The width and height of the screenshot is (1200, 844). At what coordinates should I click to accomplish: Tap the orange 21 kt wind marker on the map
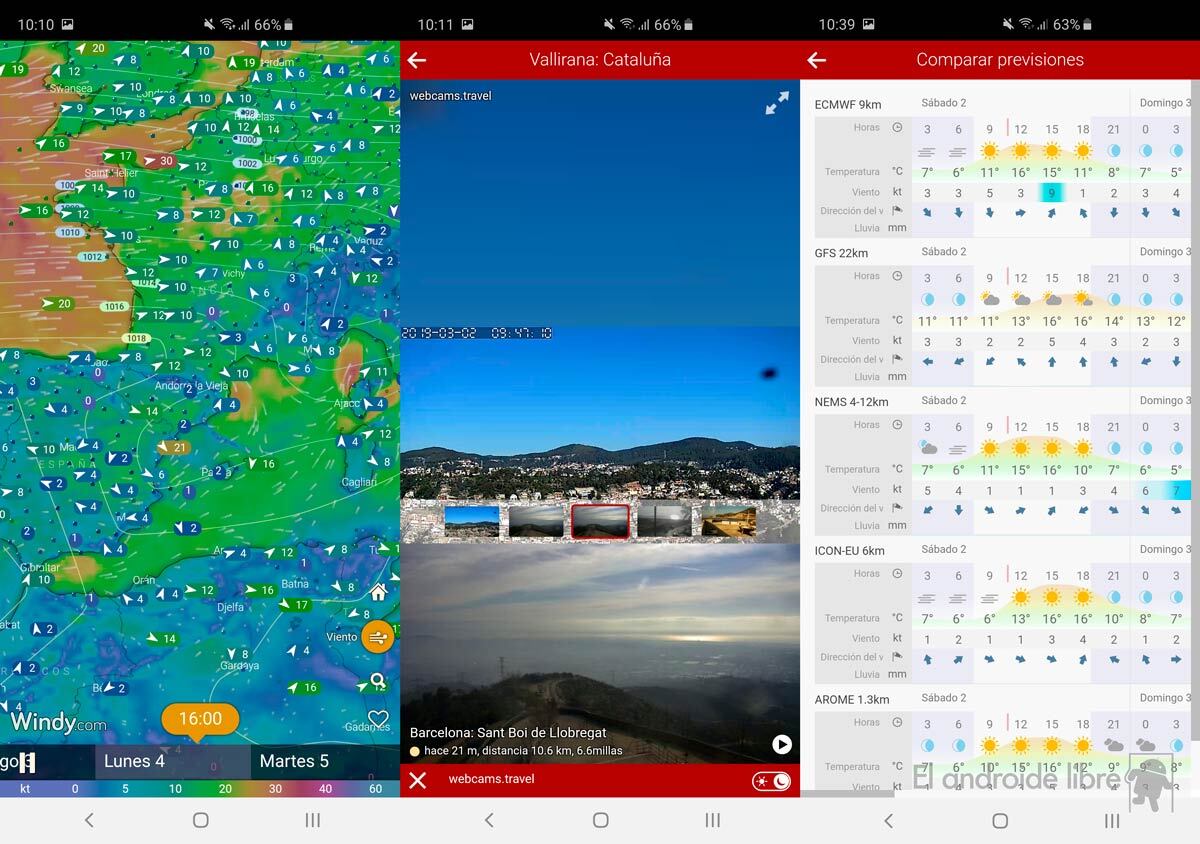pos(175,447)
